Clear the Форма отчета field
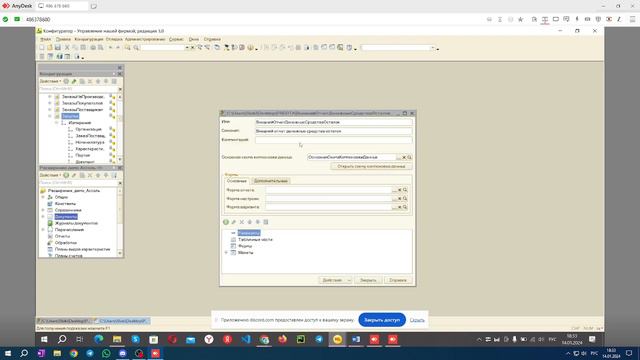 pos(400,190)
